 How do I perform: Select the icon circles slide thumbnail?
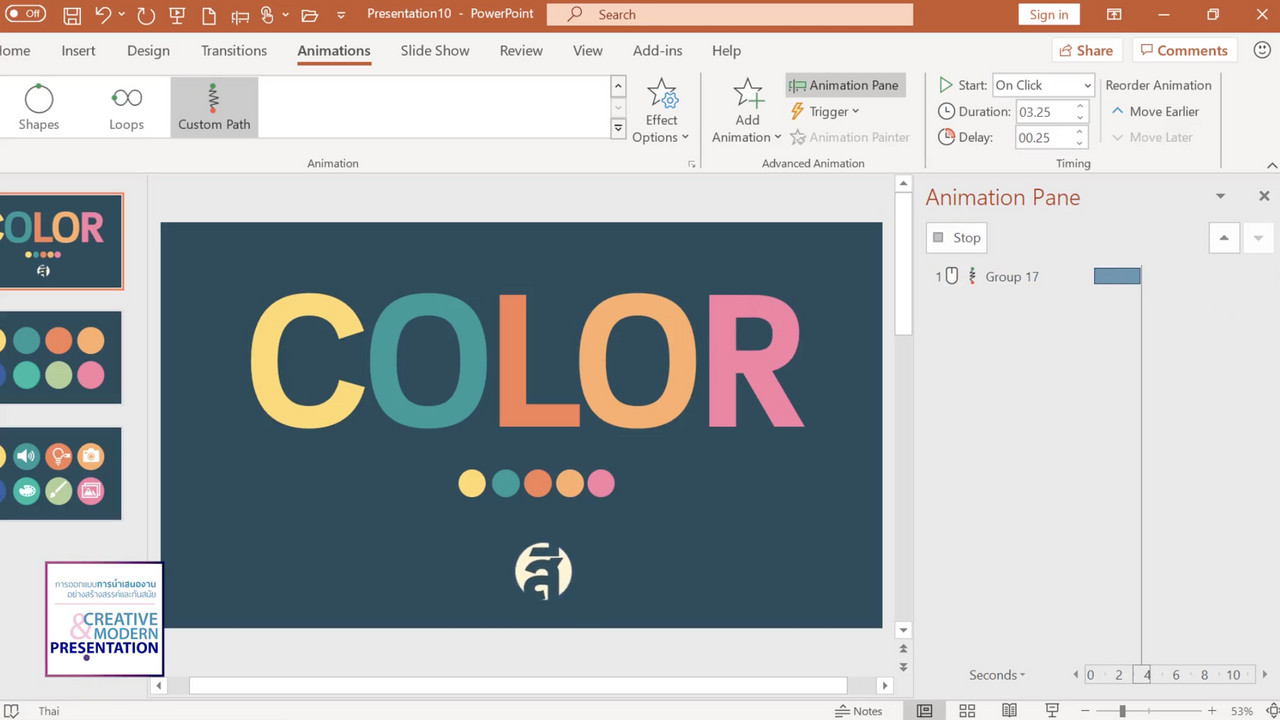point(61,473)
